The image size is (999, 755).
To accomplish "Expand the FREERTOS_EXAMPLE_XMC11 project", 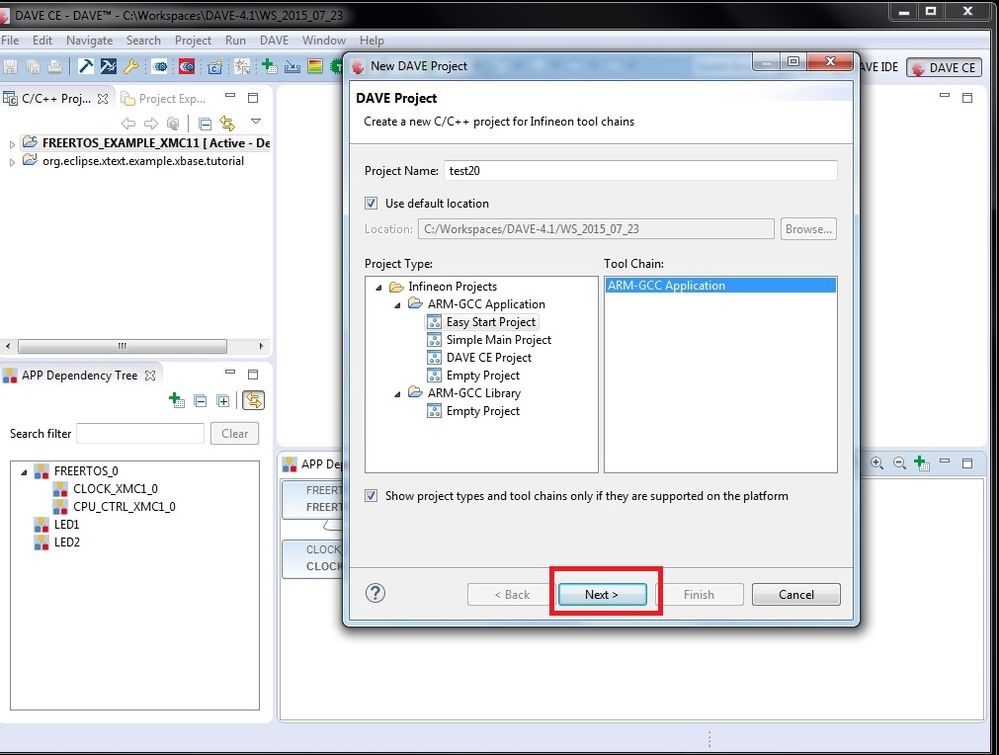I will point(11,144).
